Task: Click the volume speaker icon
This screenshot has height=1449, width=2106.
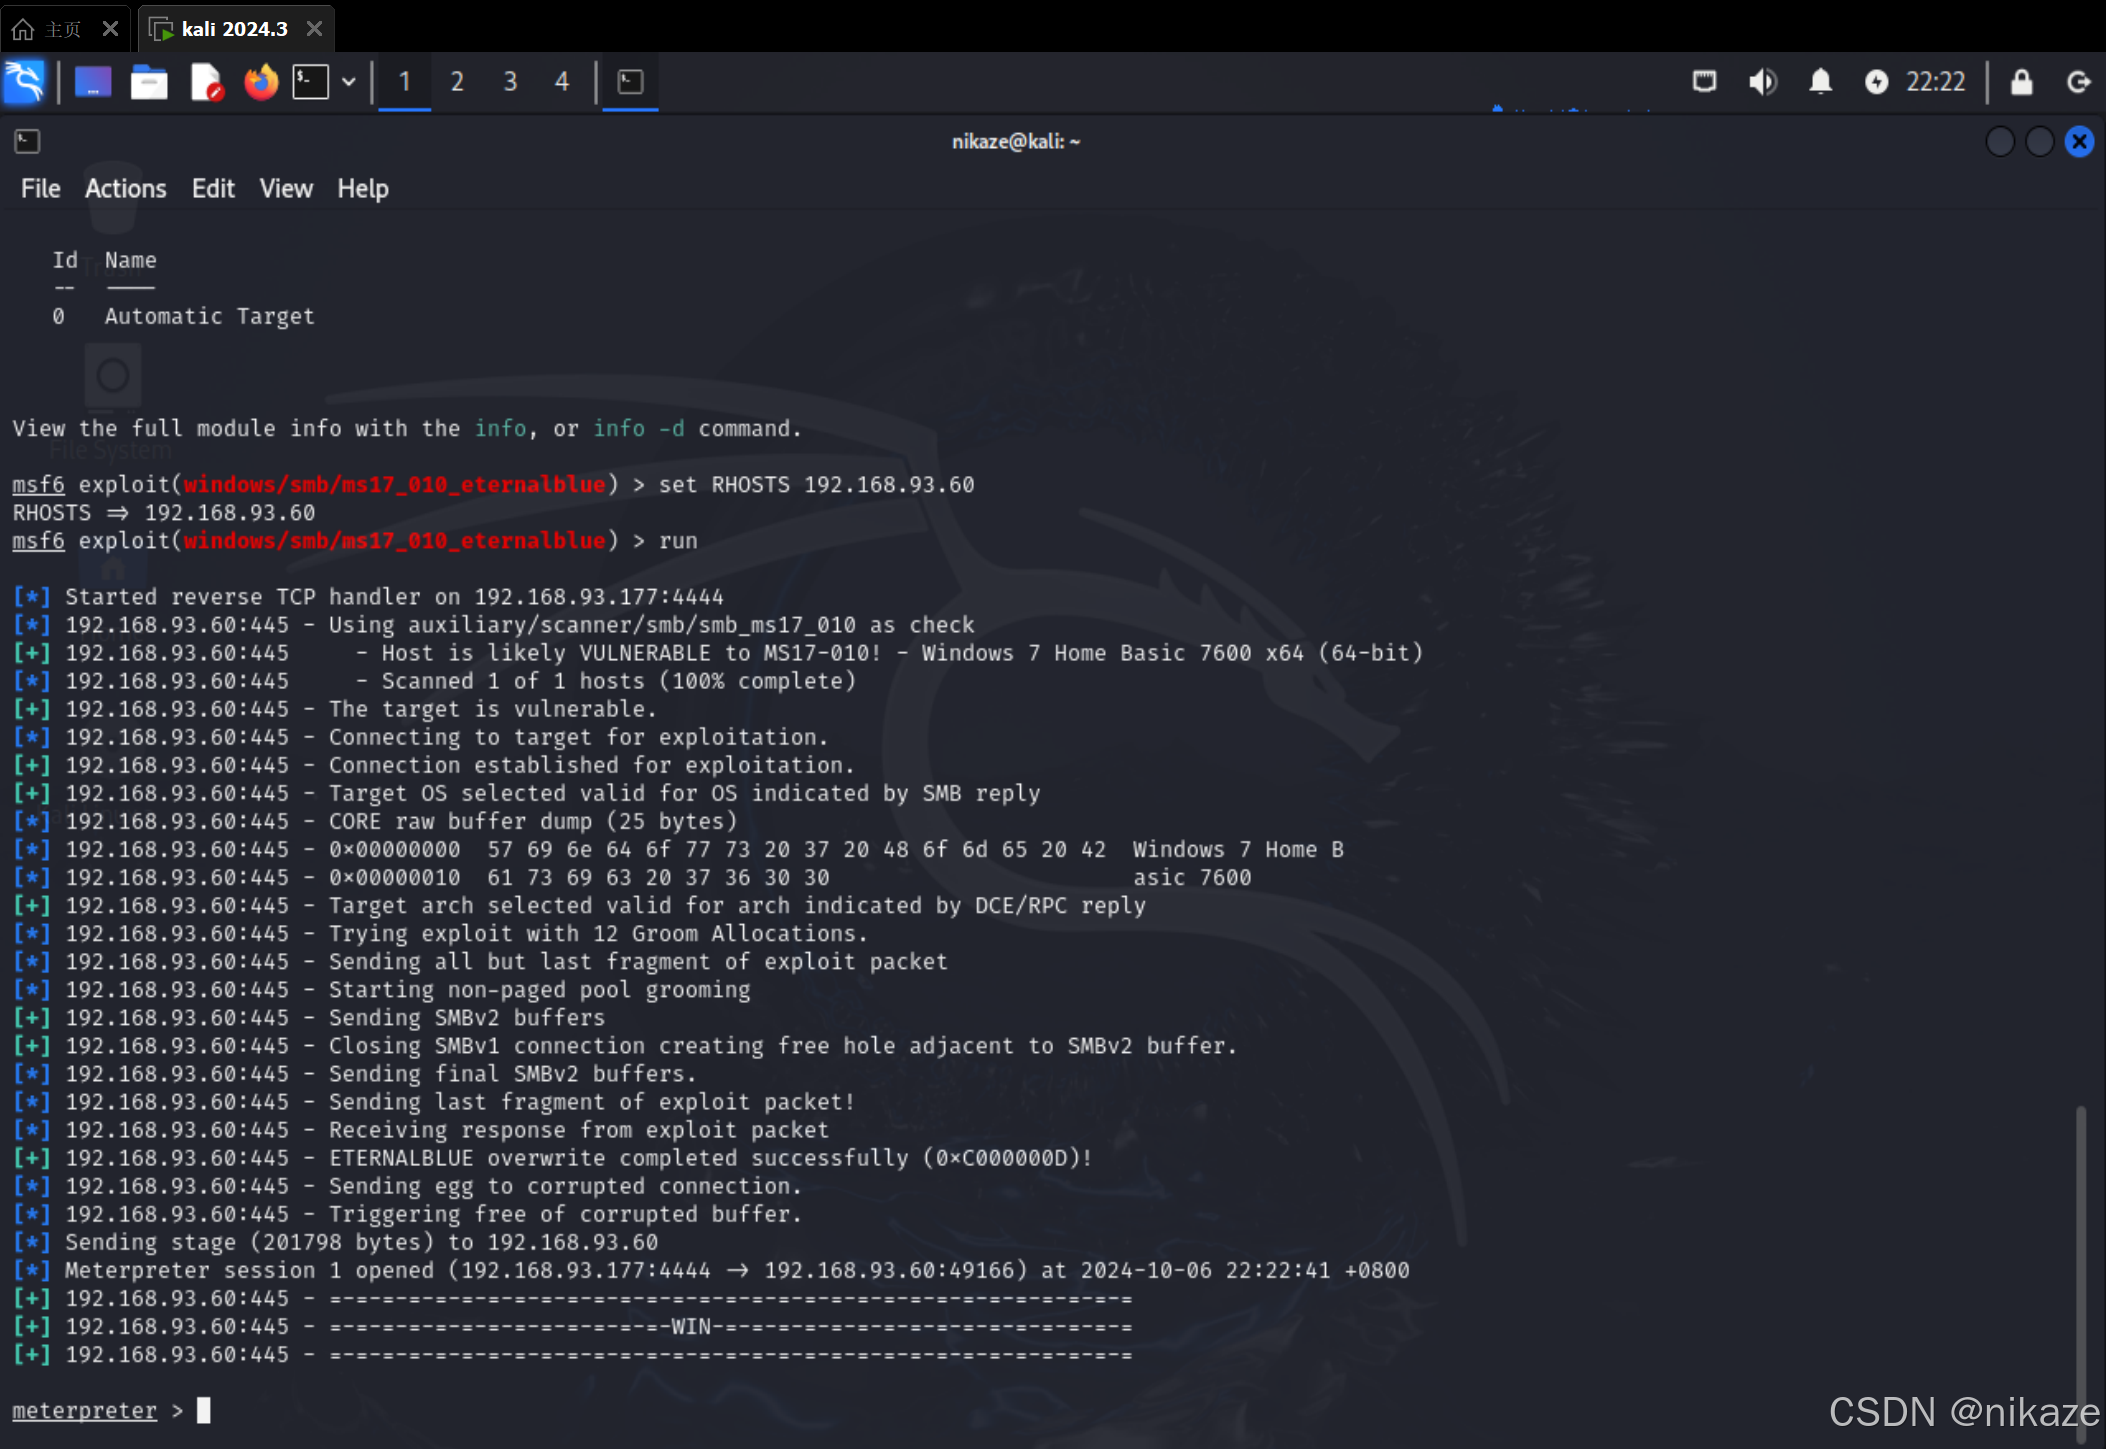Action: (1762, 82)
